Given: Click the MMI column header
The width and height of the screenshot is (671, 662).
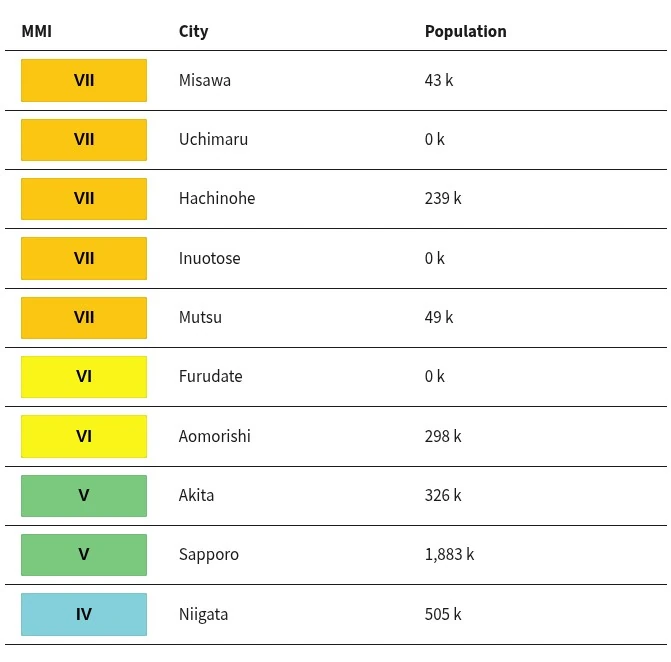Looking at the screenshot, I should coord(37,31).
